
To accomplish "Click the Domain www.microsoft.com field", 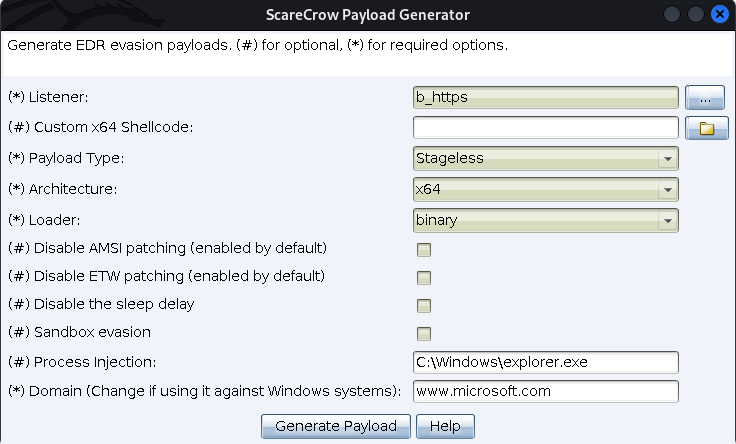I will point(545,391).
